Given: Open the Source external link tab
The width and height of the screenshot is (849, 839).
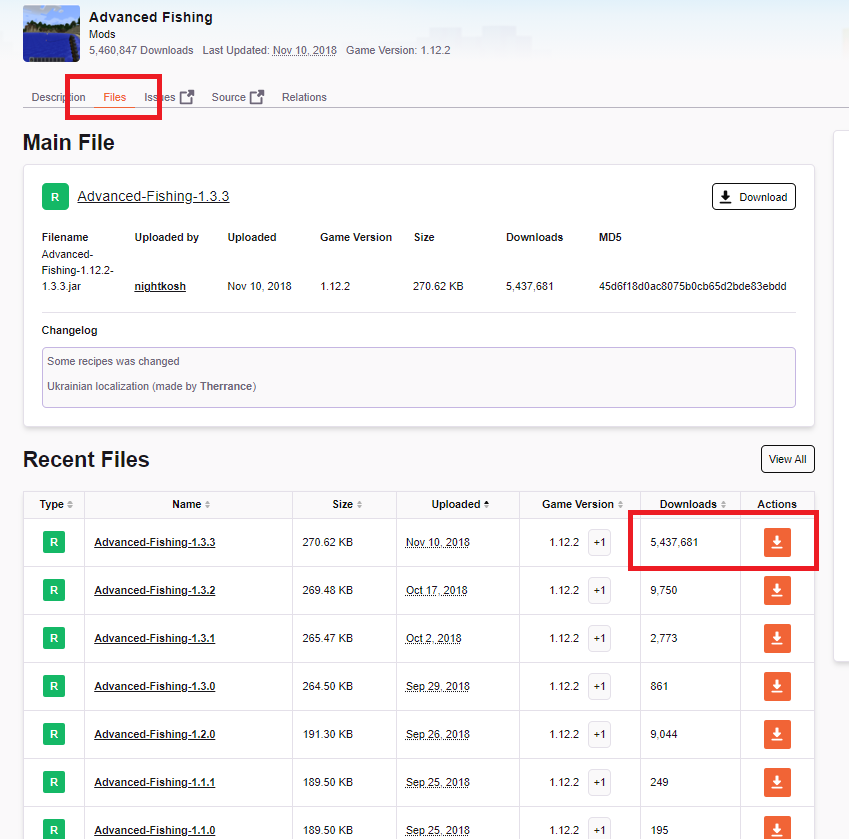Looking at the screenshot, I should point(237,97).
